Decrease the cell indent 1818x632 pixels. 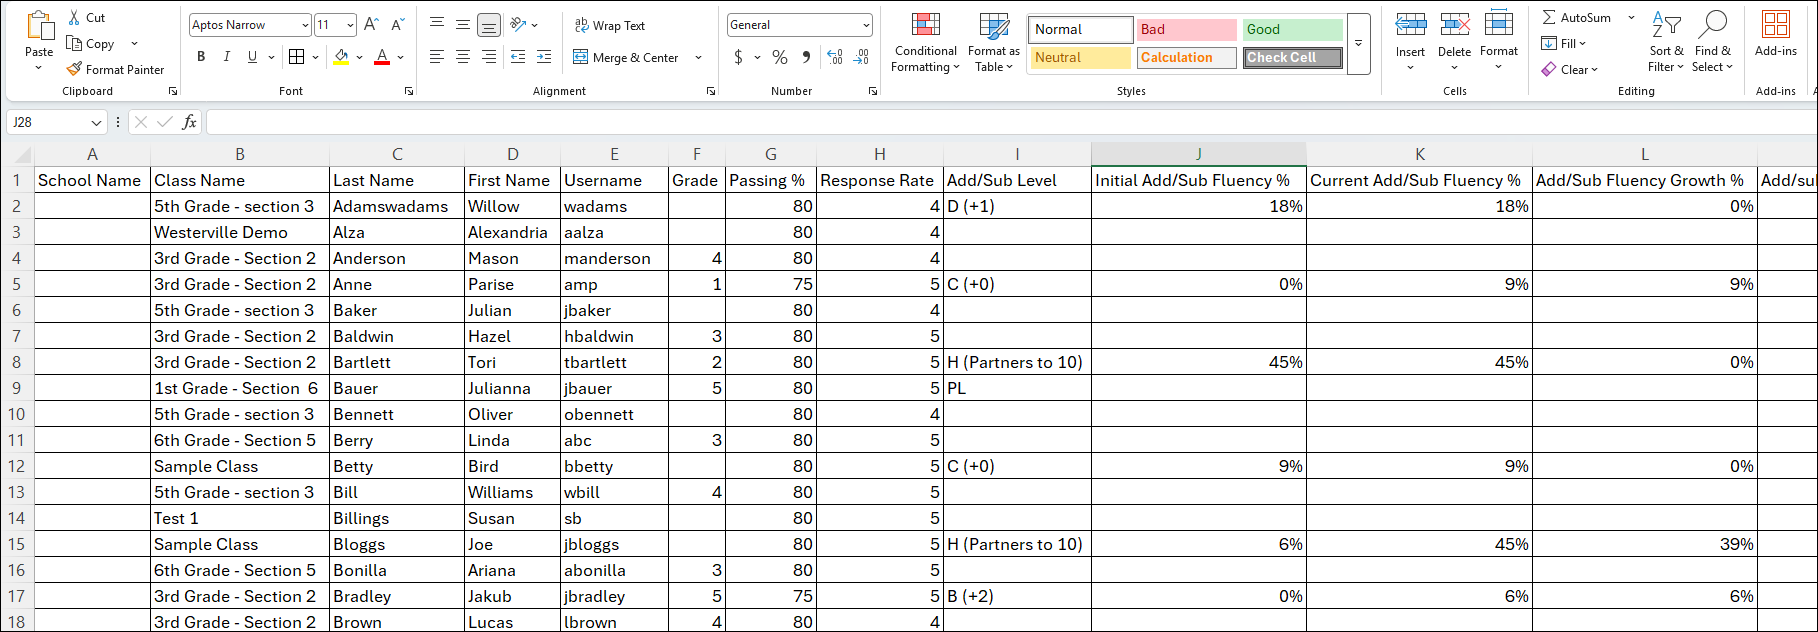[x=518, y=57]
